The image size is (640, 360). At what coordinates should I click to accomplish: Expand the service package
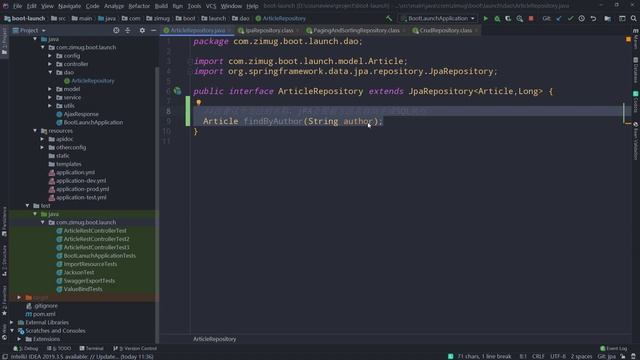(x=50, y=97)
